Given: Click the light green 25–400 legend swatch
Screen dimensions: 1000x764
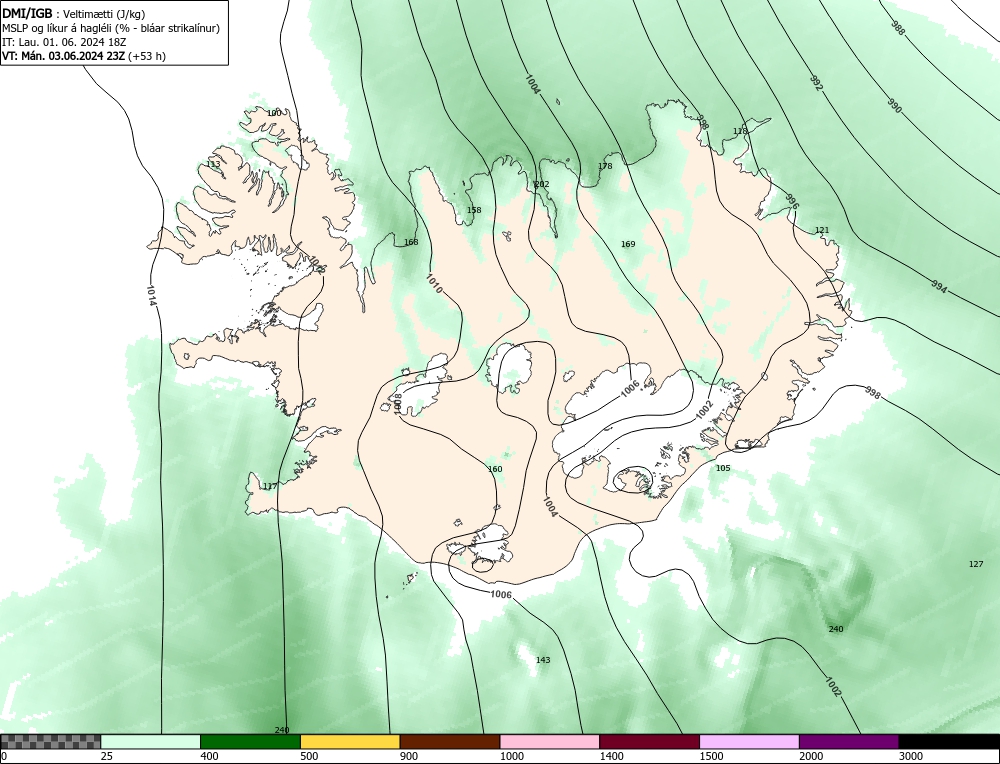Looking at the screenshot, I should click(151, 742).
